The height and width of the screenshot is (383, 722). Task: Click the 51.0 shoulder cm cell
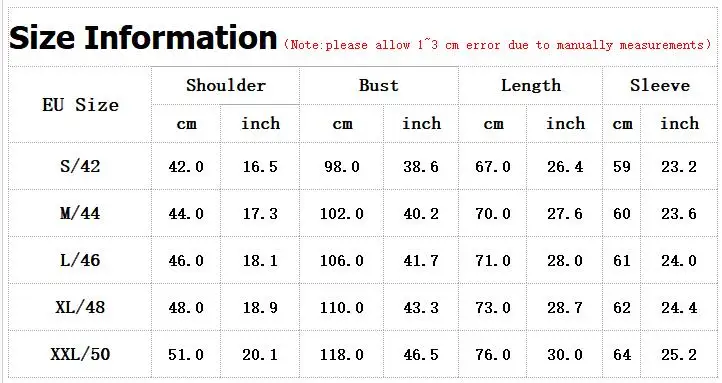(x=186, y=354)
